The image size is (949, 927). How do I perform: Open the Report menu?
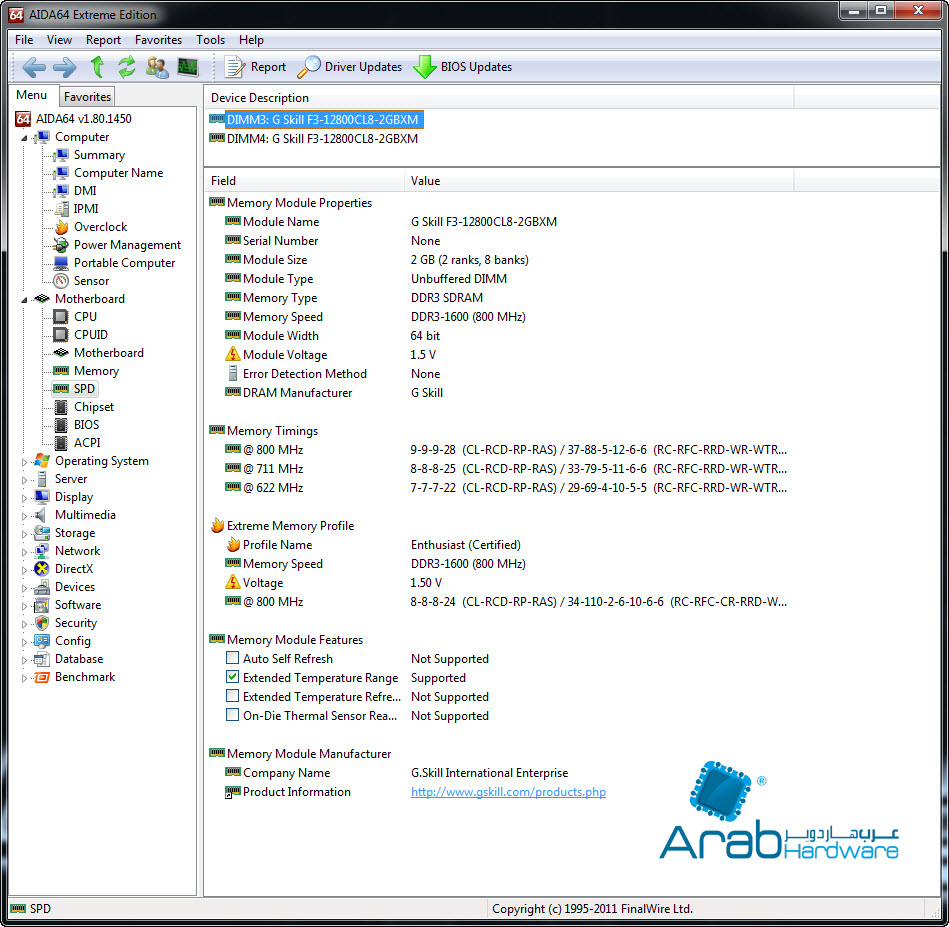pos(103,40)
